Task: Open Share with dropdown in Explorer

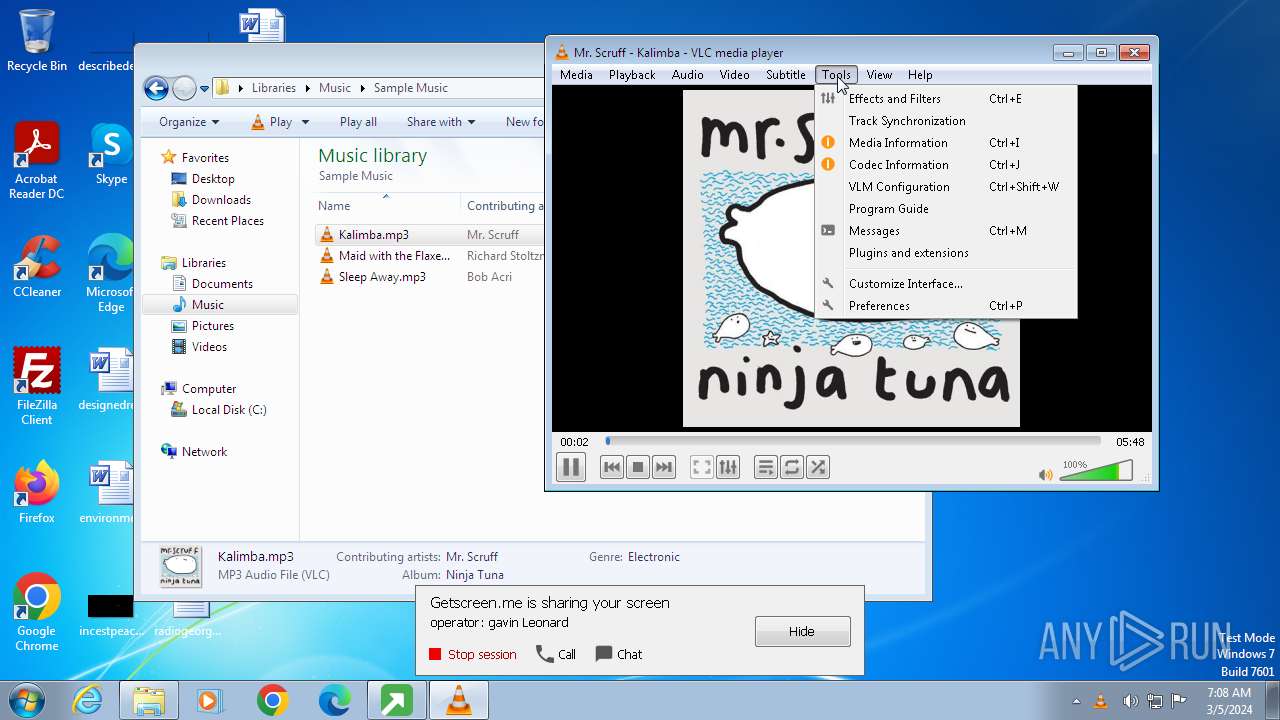Action: 441,122
